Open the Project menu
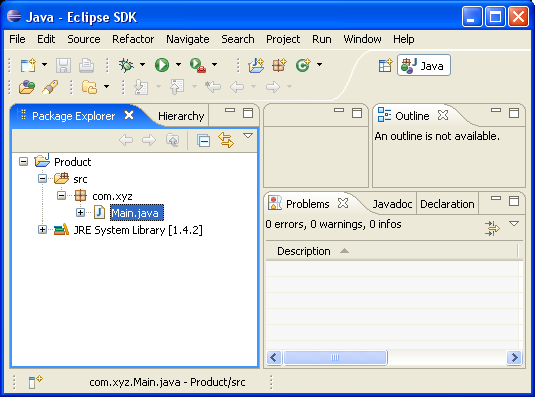Viewport: 535px width, 397px height. tap(283, 39)
